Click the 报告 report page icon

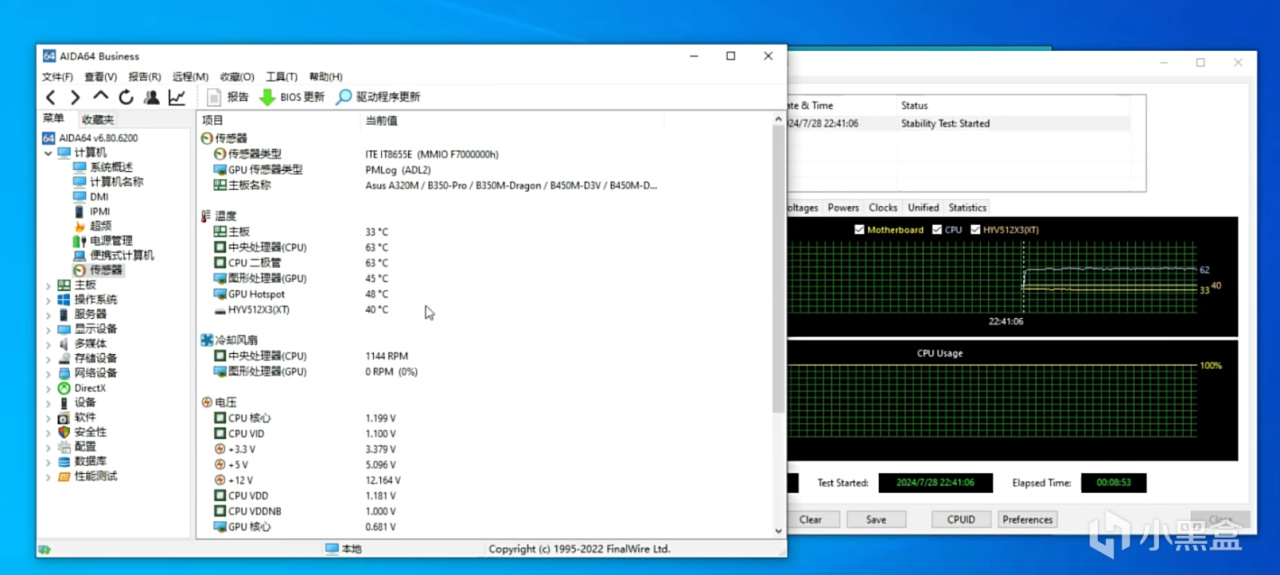[213, 97]
